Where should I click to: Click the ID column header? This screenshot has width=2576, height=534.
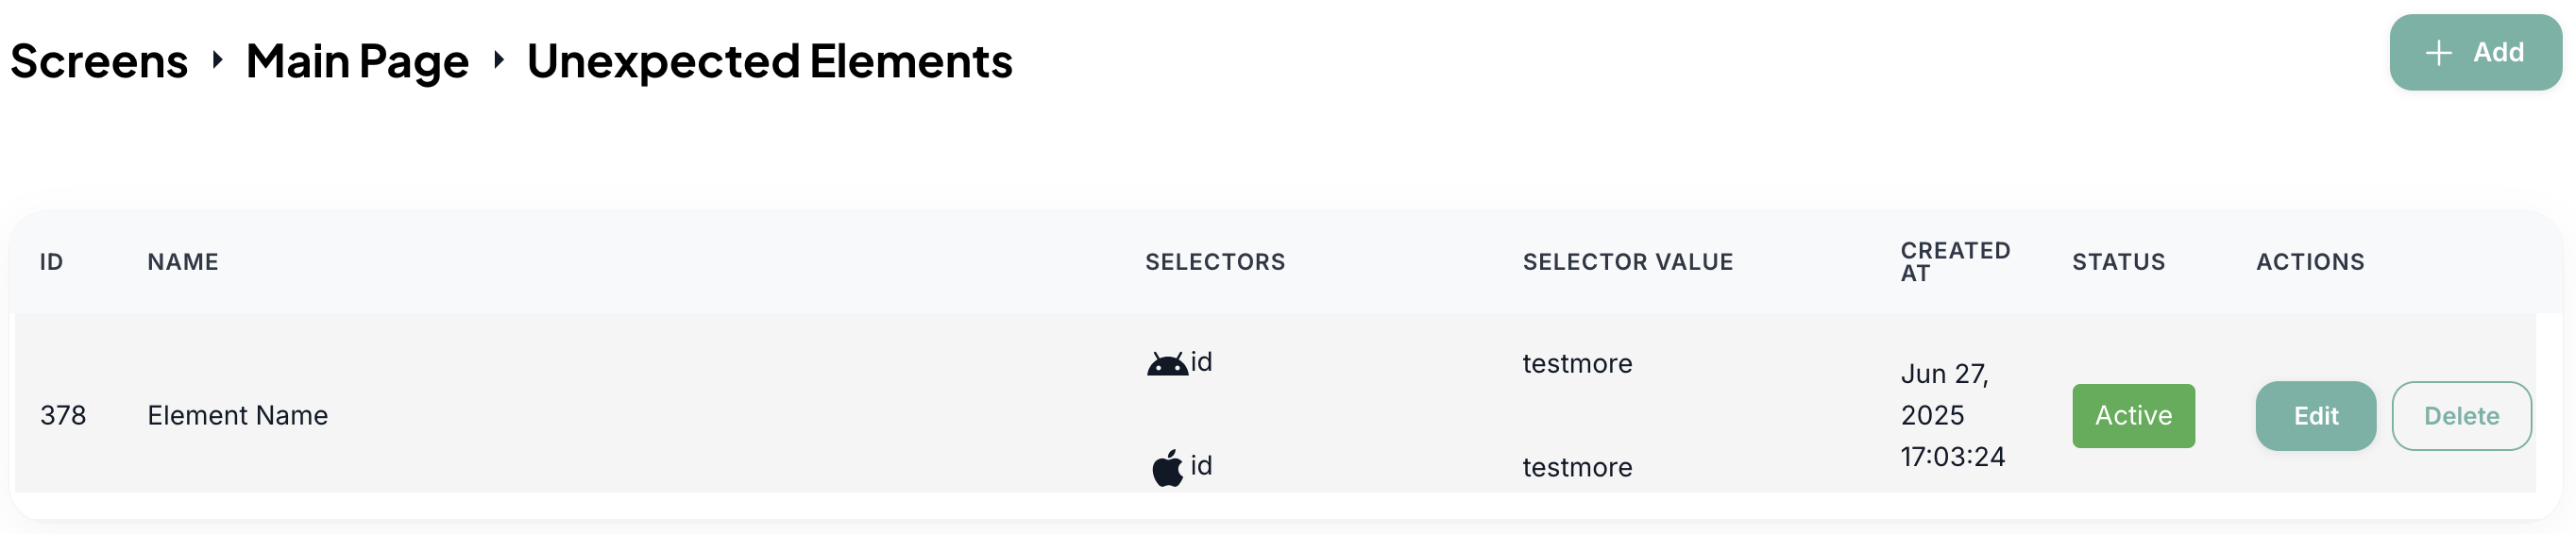click(51, 262)
